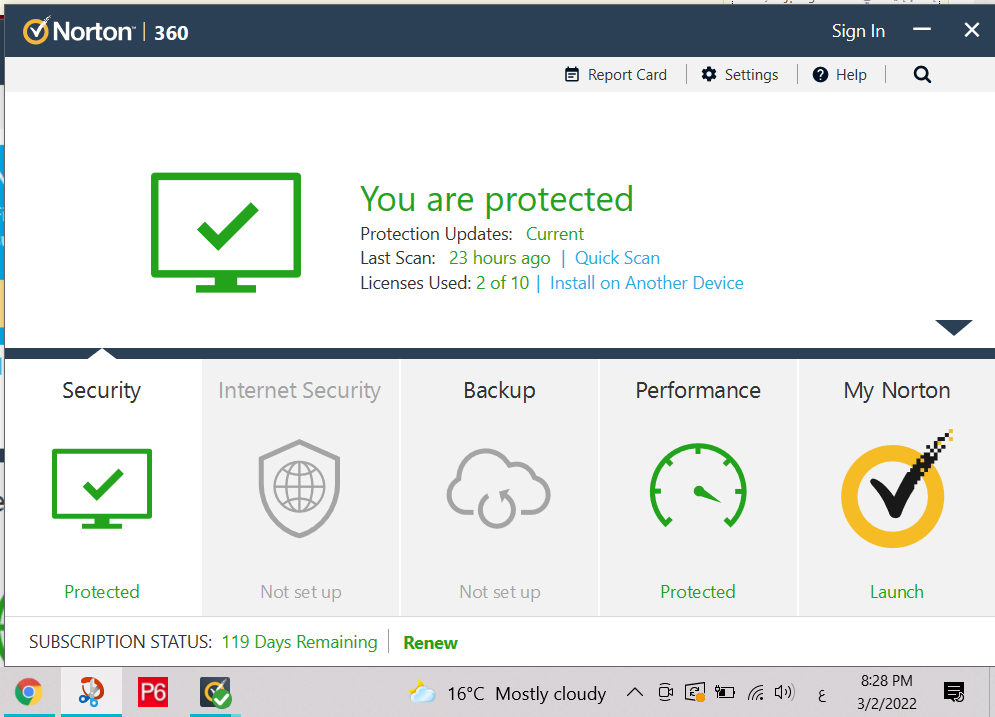
Task: Expand details with the down arrow
Action: [x=953, y=327]
